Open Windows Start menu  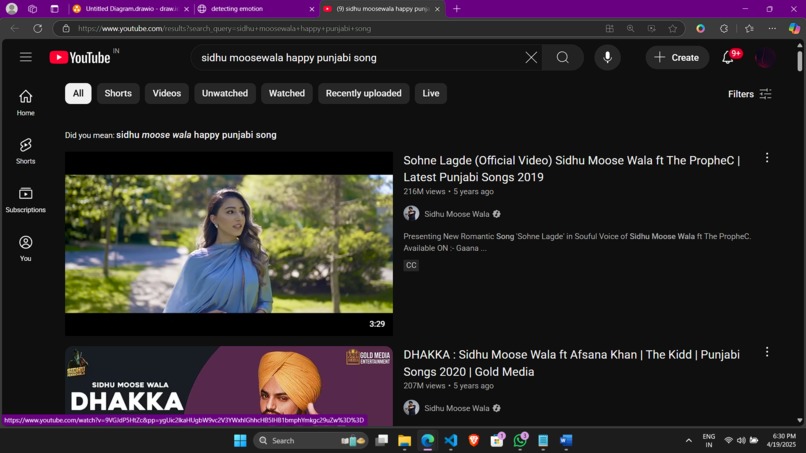tap(240, 441)
